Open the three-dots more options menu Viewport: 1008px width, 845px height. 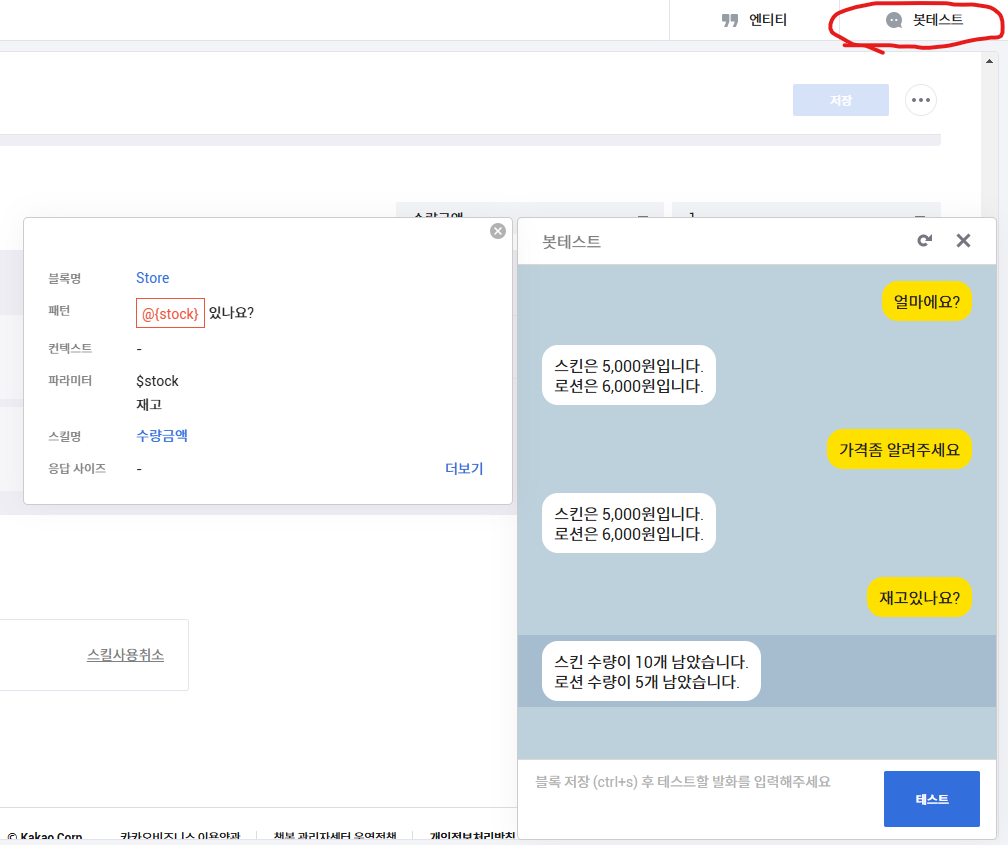coord(921,100)
